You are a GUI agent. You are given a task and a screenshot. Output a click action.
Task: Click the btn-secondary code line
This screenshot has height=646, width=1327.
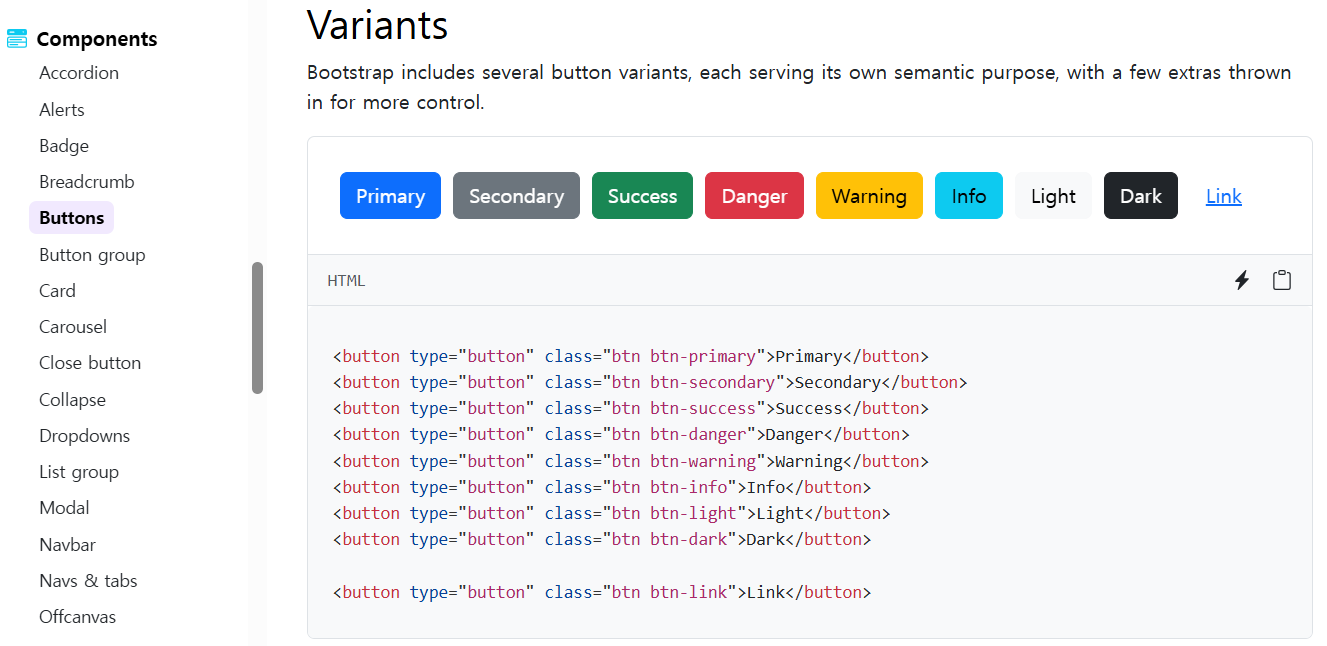pyautogui.click(x=650, y=382)
